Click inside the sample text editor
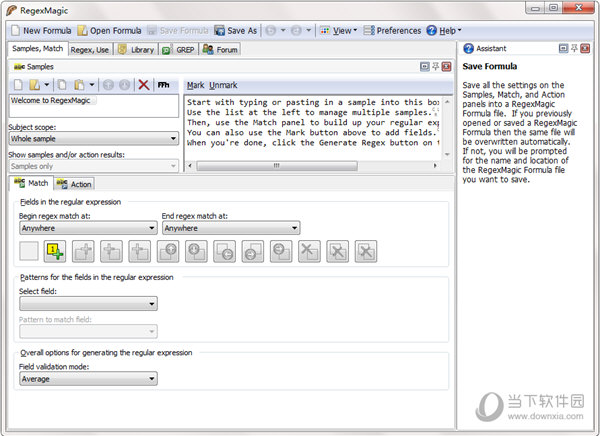Image resolution: width=600 pixels, height=436 pixels. [x=312, y=126]
